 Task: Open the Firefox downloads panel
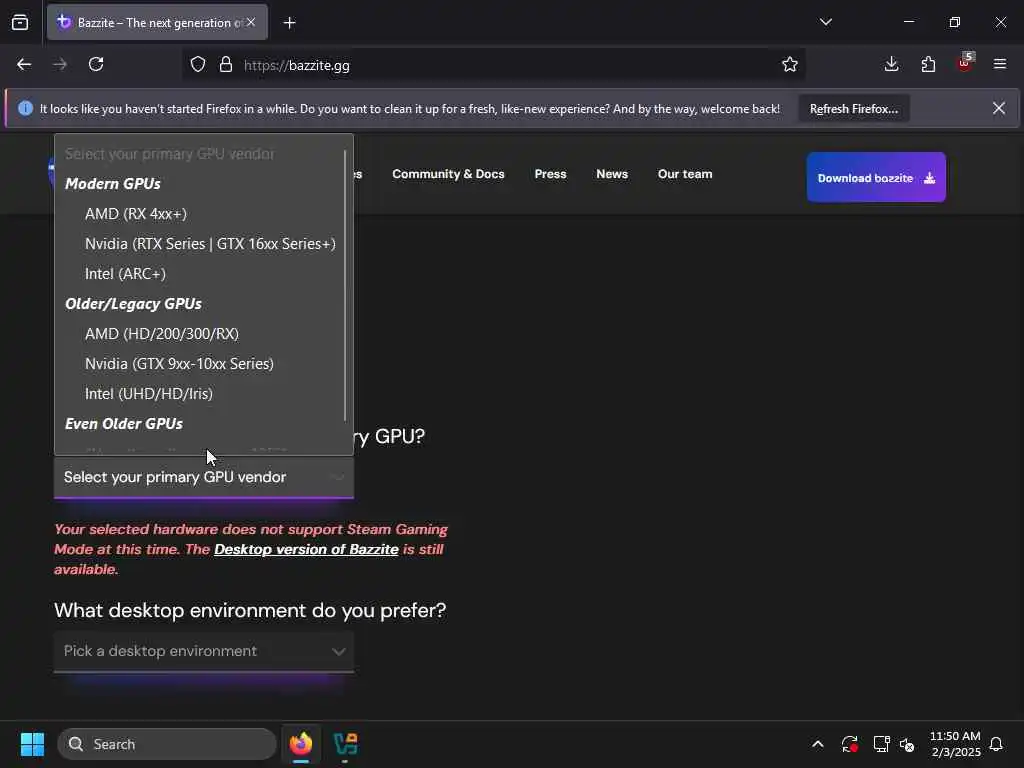click(x=891, y=64)
